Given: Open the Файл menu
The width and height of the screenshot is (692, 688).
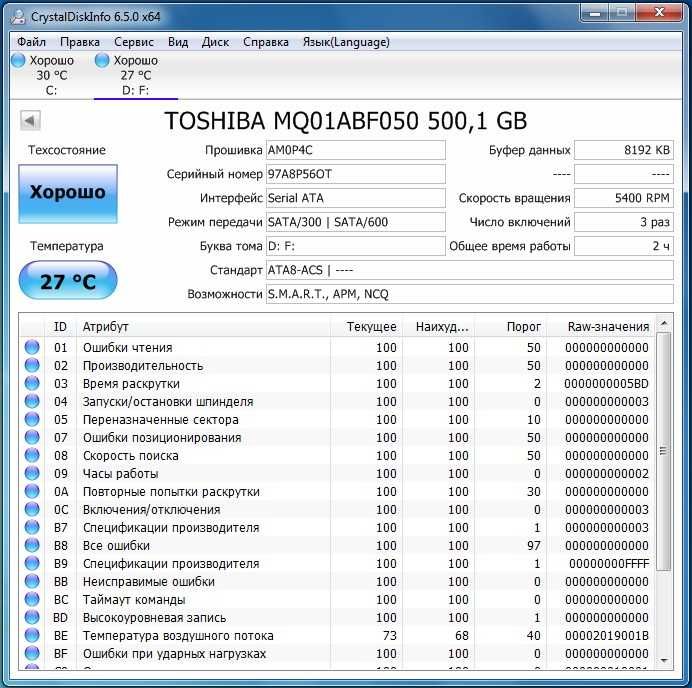Looking at the screenshot, I should tap(31, 42).
